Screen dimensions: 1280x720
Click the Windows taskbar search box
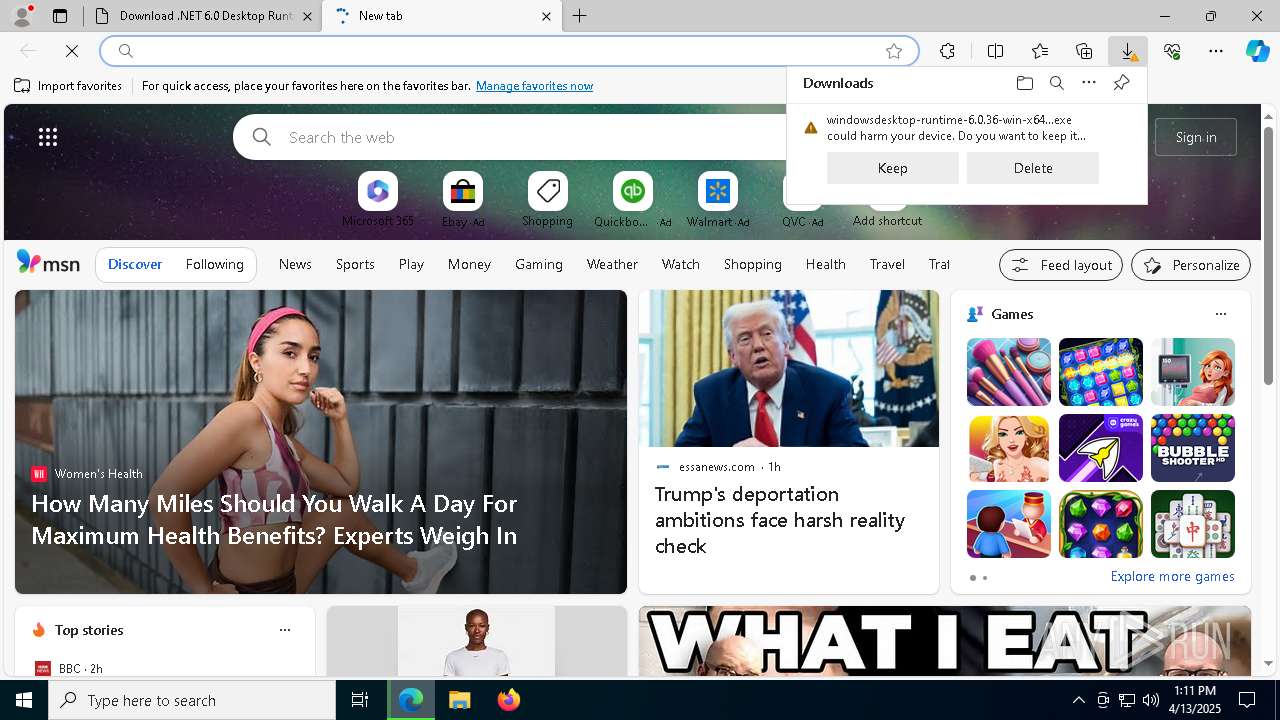[192, 700]
